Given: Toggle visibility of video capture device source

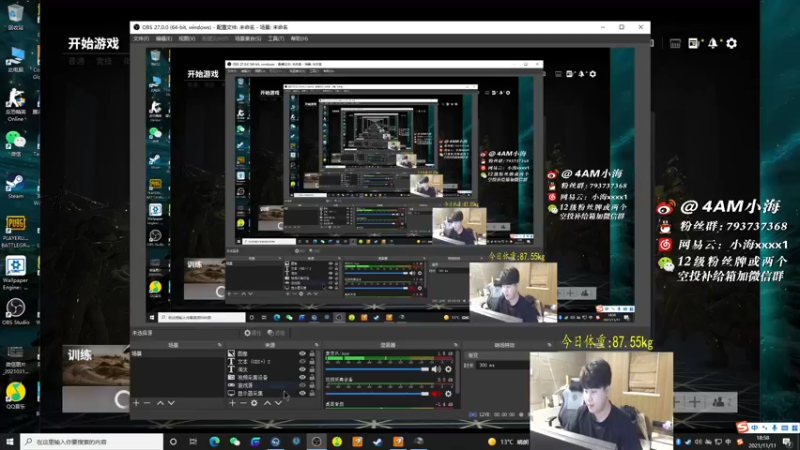Looking at the screenshot, I should pyautogui.click(x=303, y=377).
